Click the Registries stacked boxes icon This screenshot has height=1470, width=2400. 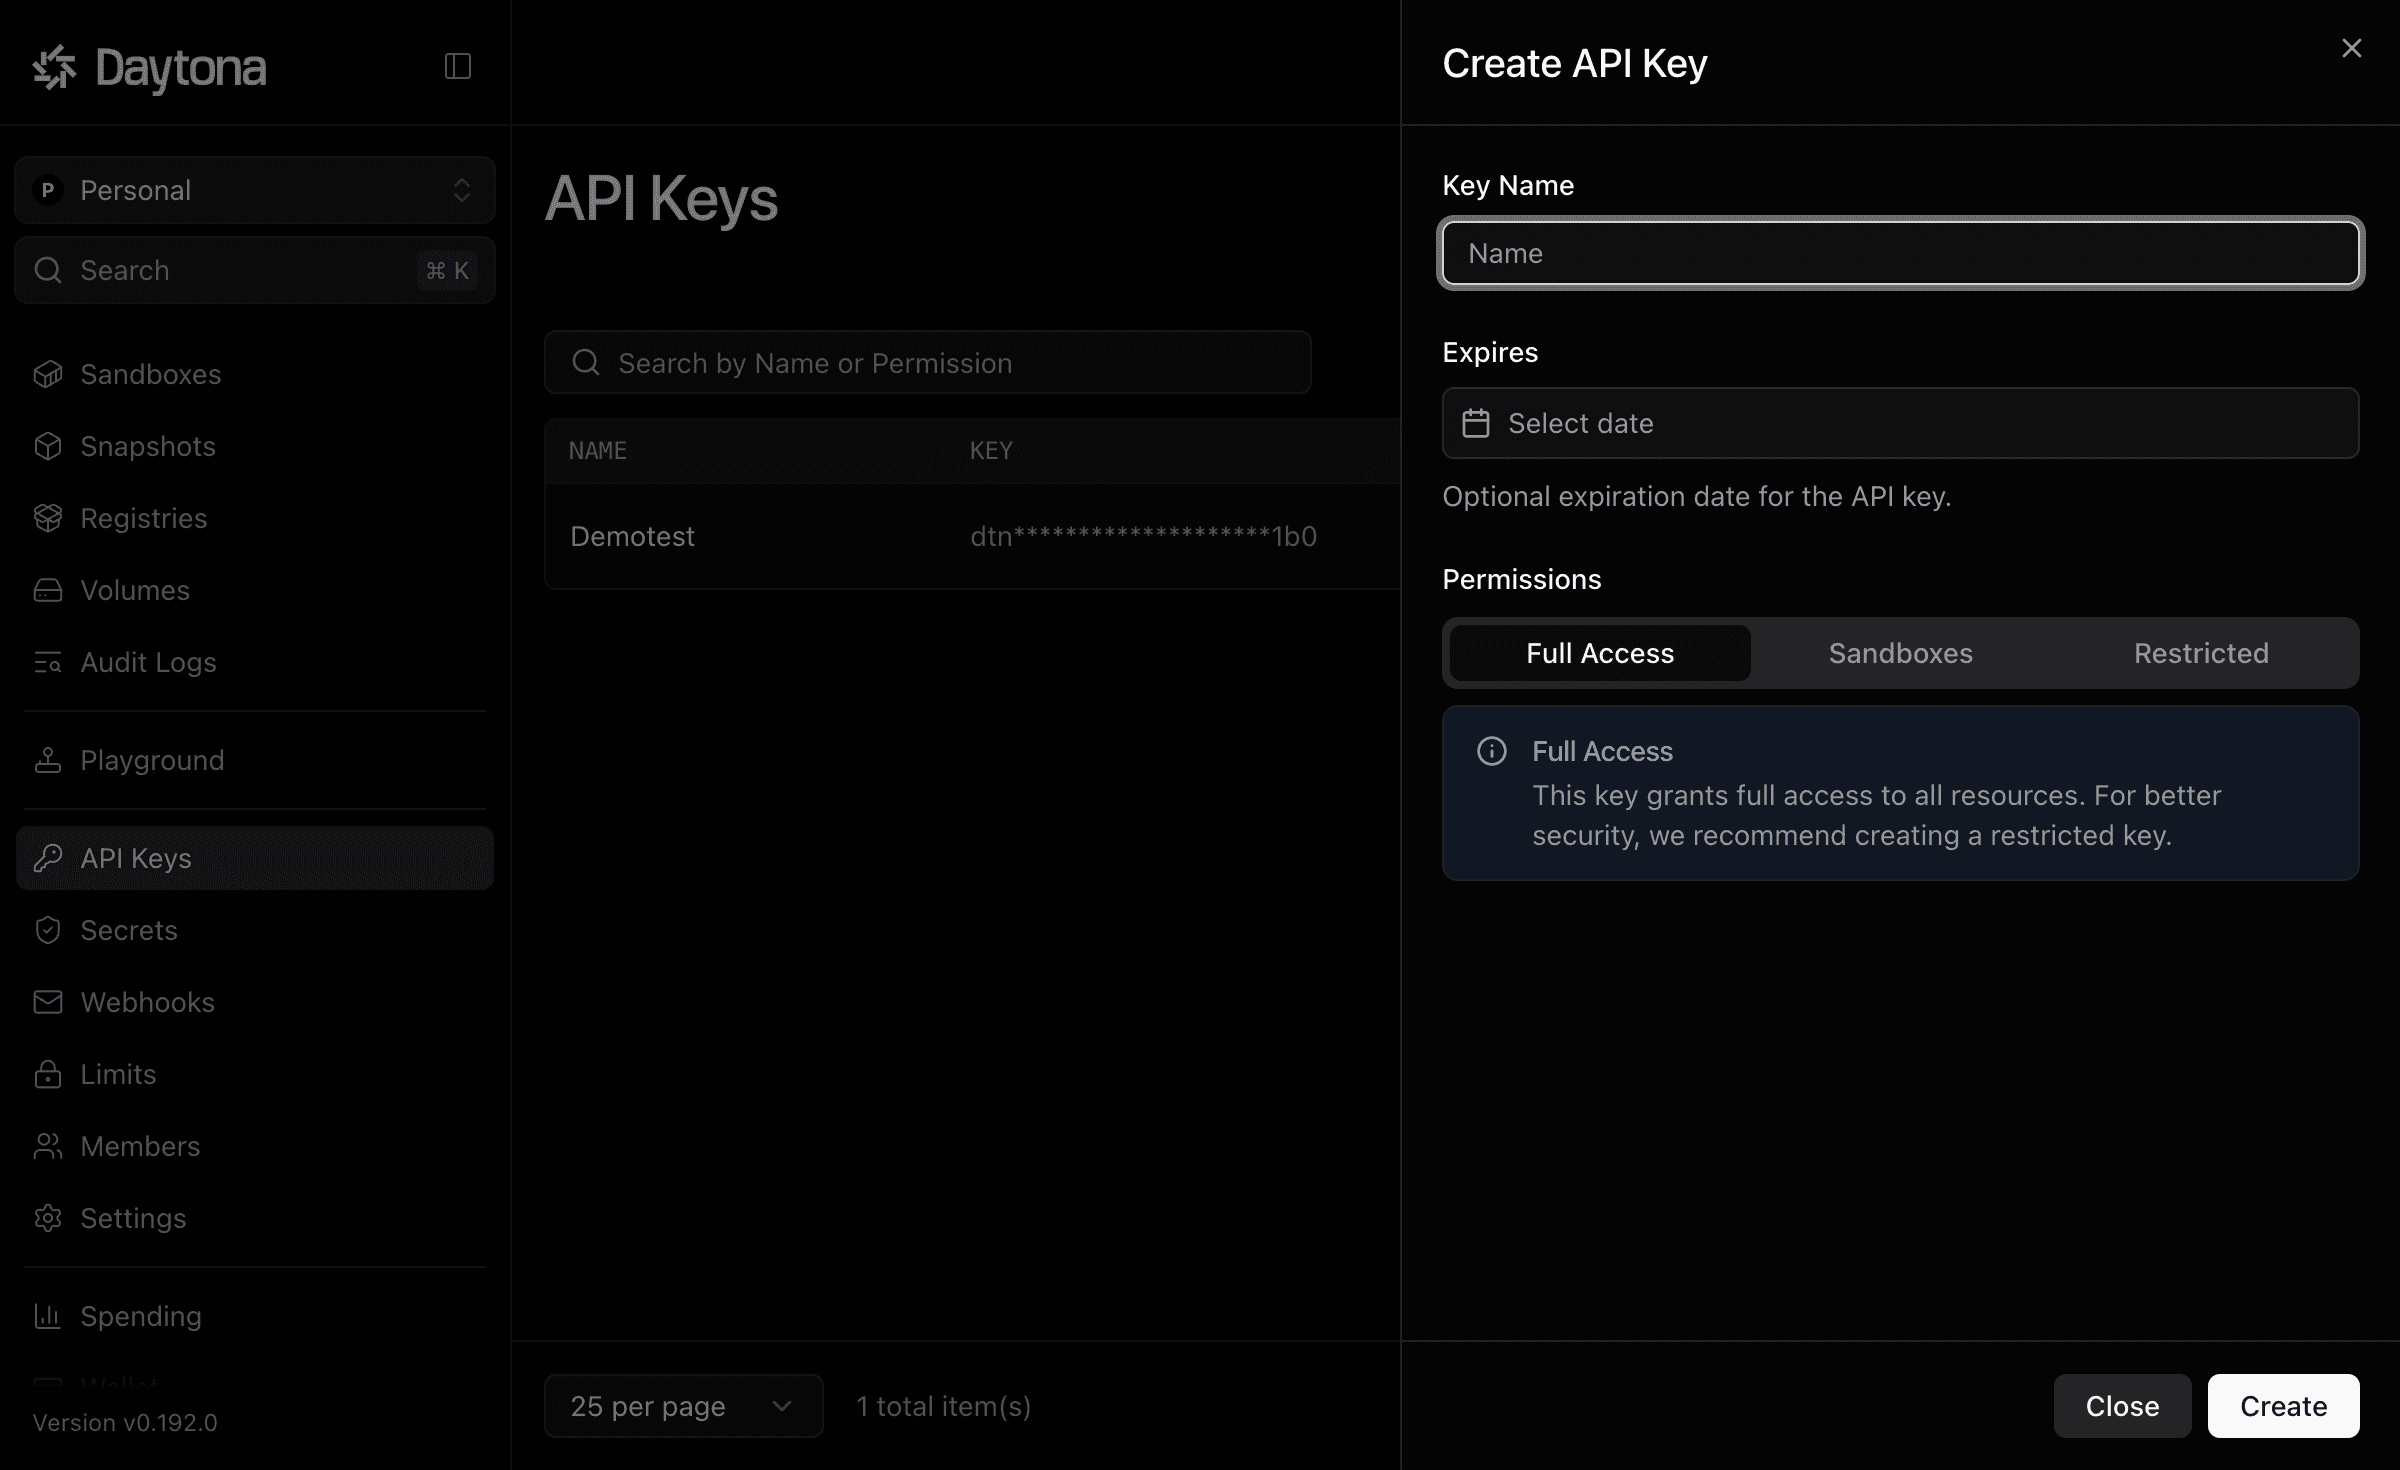(x=48, y=518)
